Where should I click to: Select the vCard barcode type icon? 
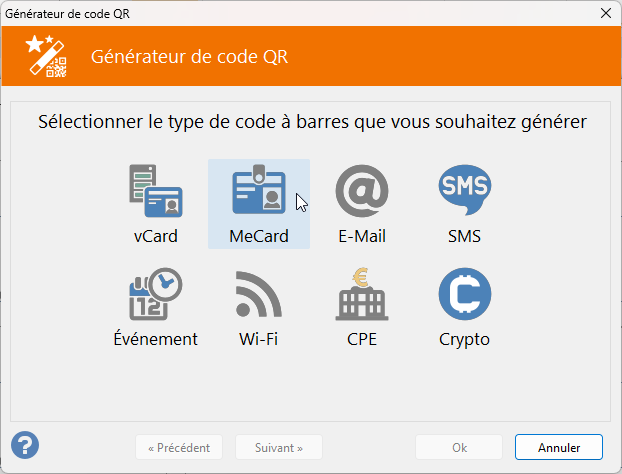(155, 192)
